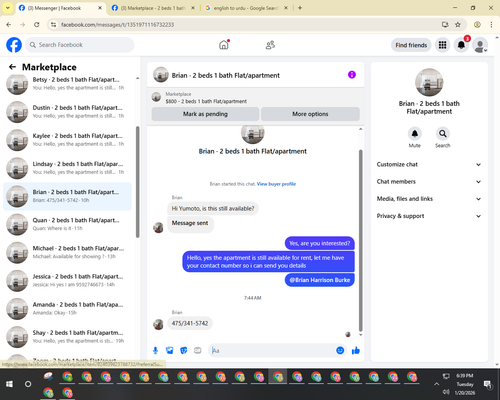Screen dimensions: 500x400
Task: Open the emoji picker
Action: [340, 350]
